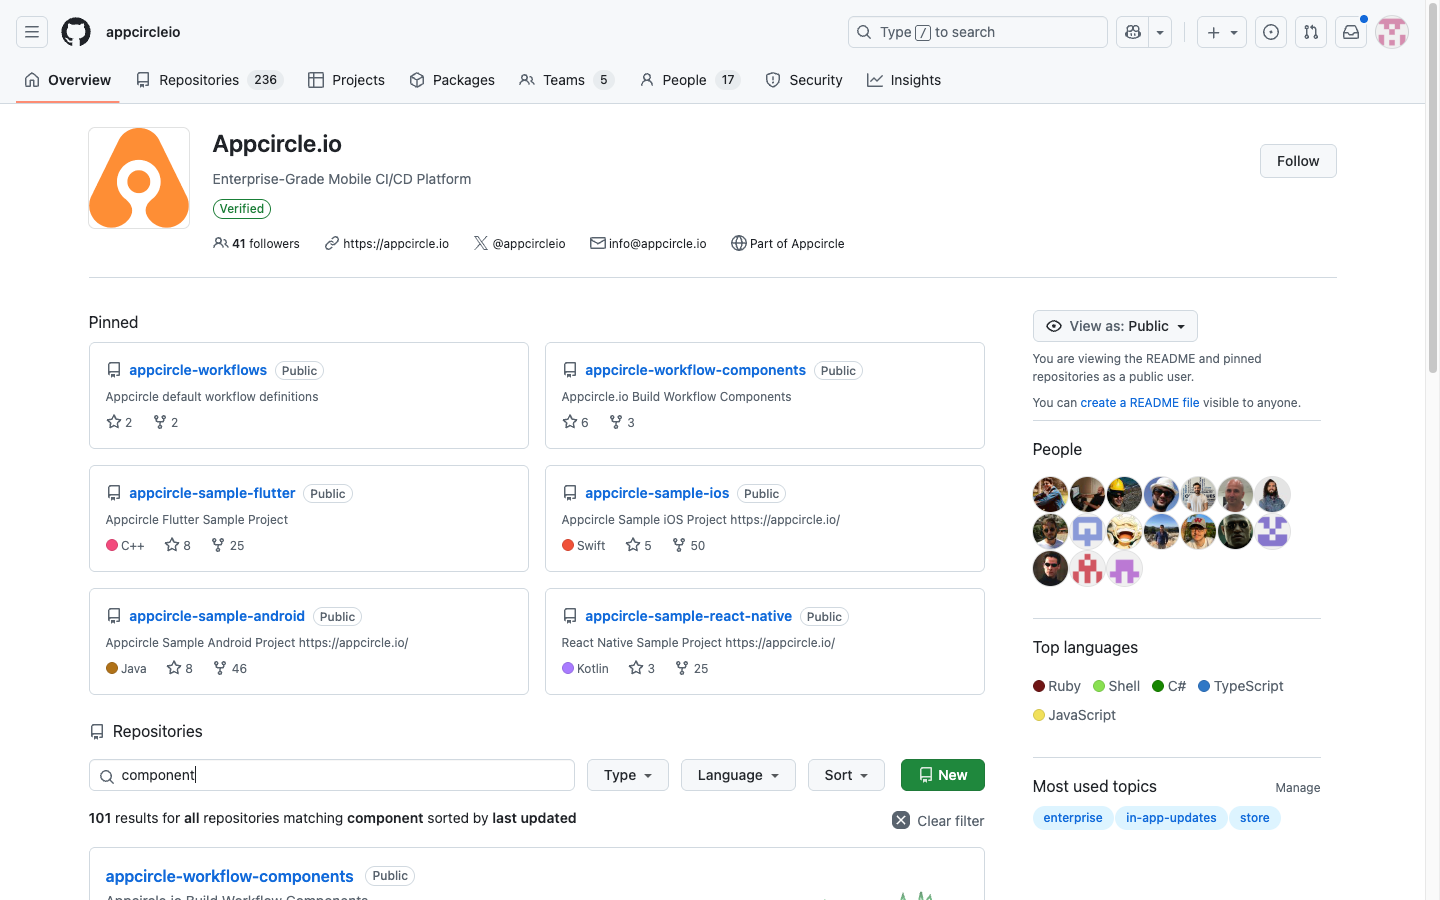
Task: Open the hamburger navigation menu
Action: point(32,32)
